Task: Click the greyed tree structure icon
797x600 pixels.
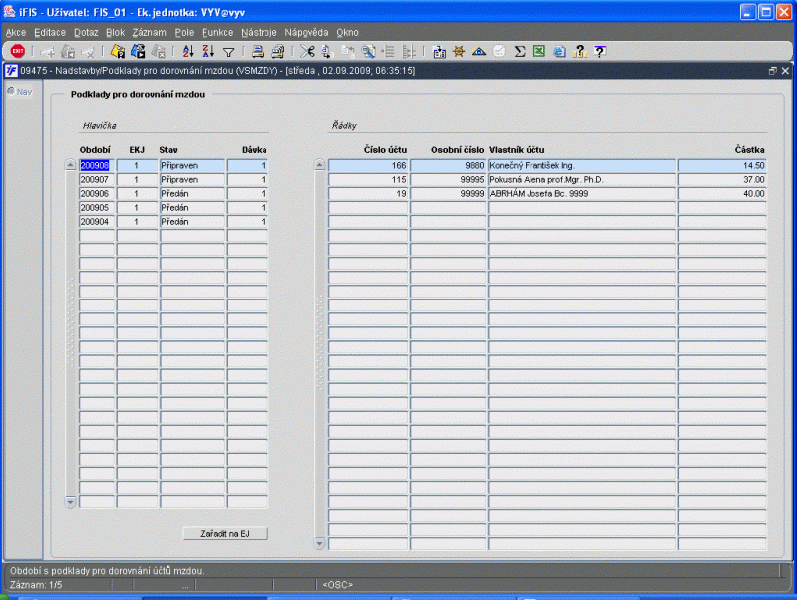Action: tap(409, 51)
